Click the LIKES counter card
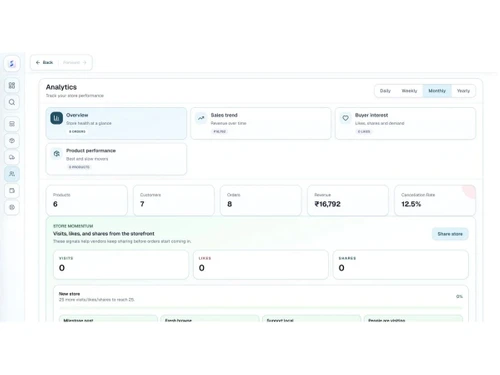The width and height of the screenshot is (500, 375). (x=261, y=265)
